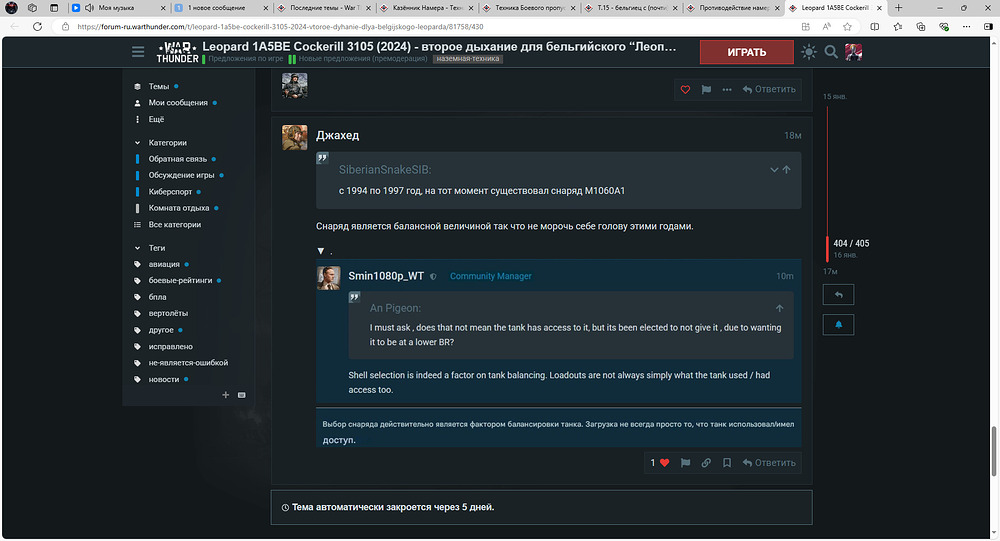Bookmark the last post

tap(727, 463)
